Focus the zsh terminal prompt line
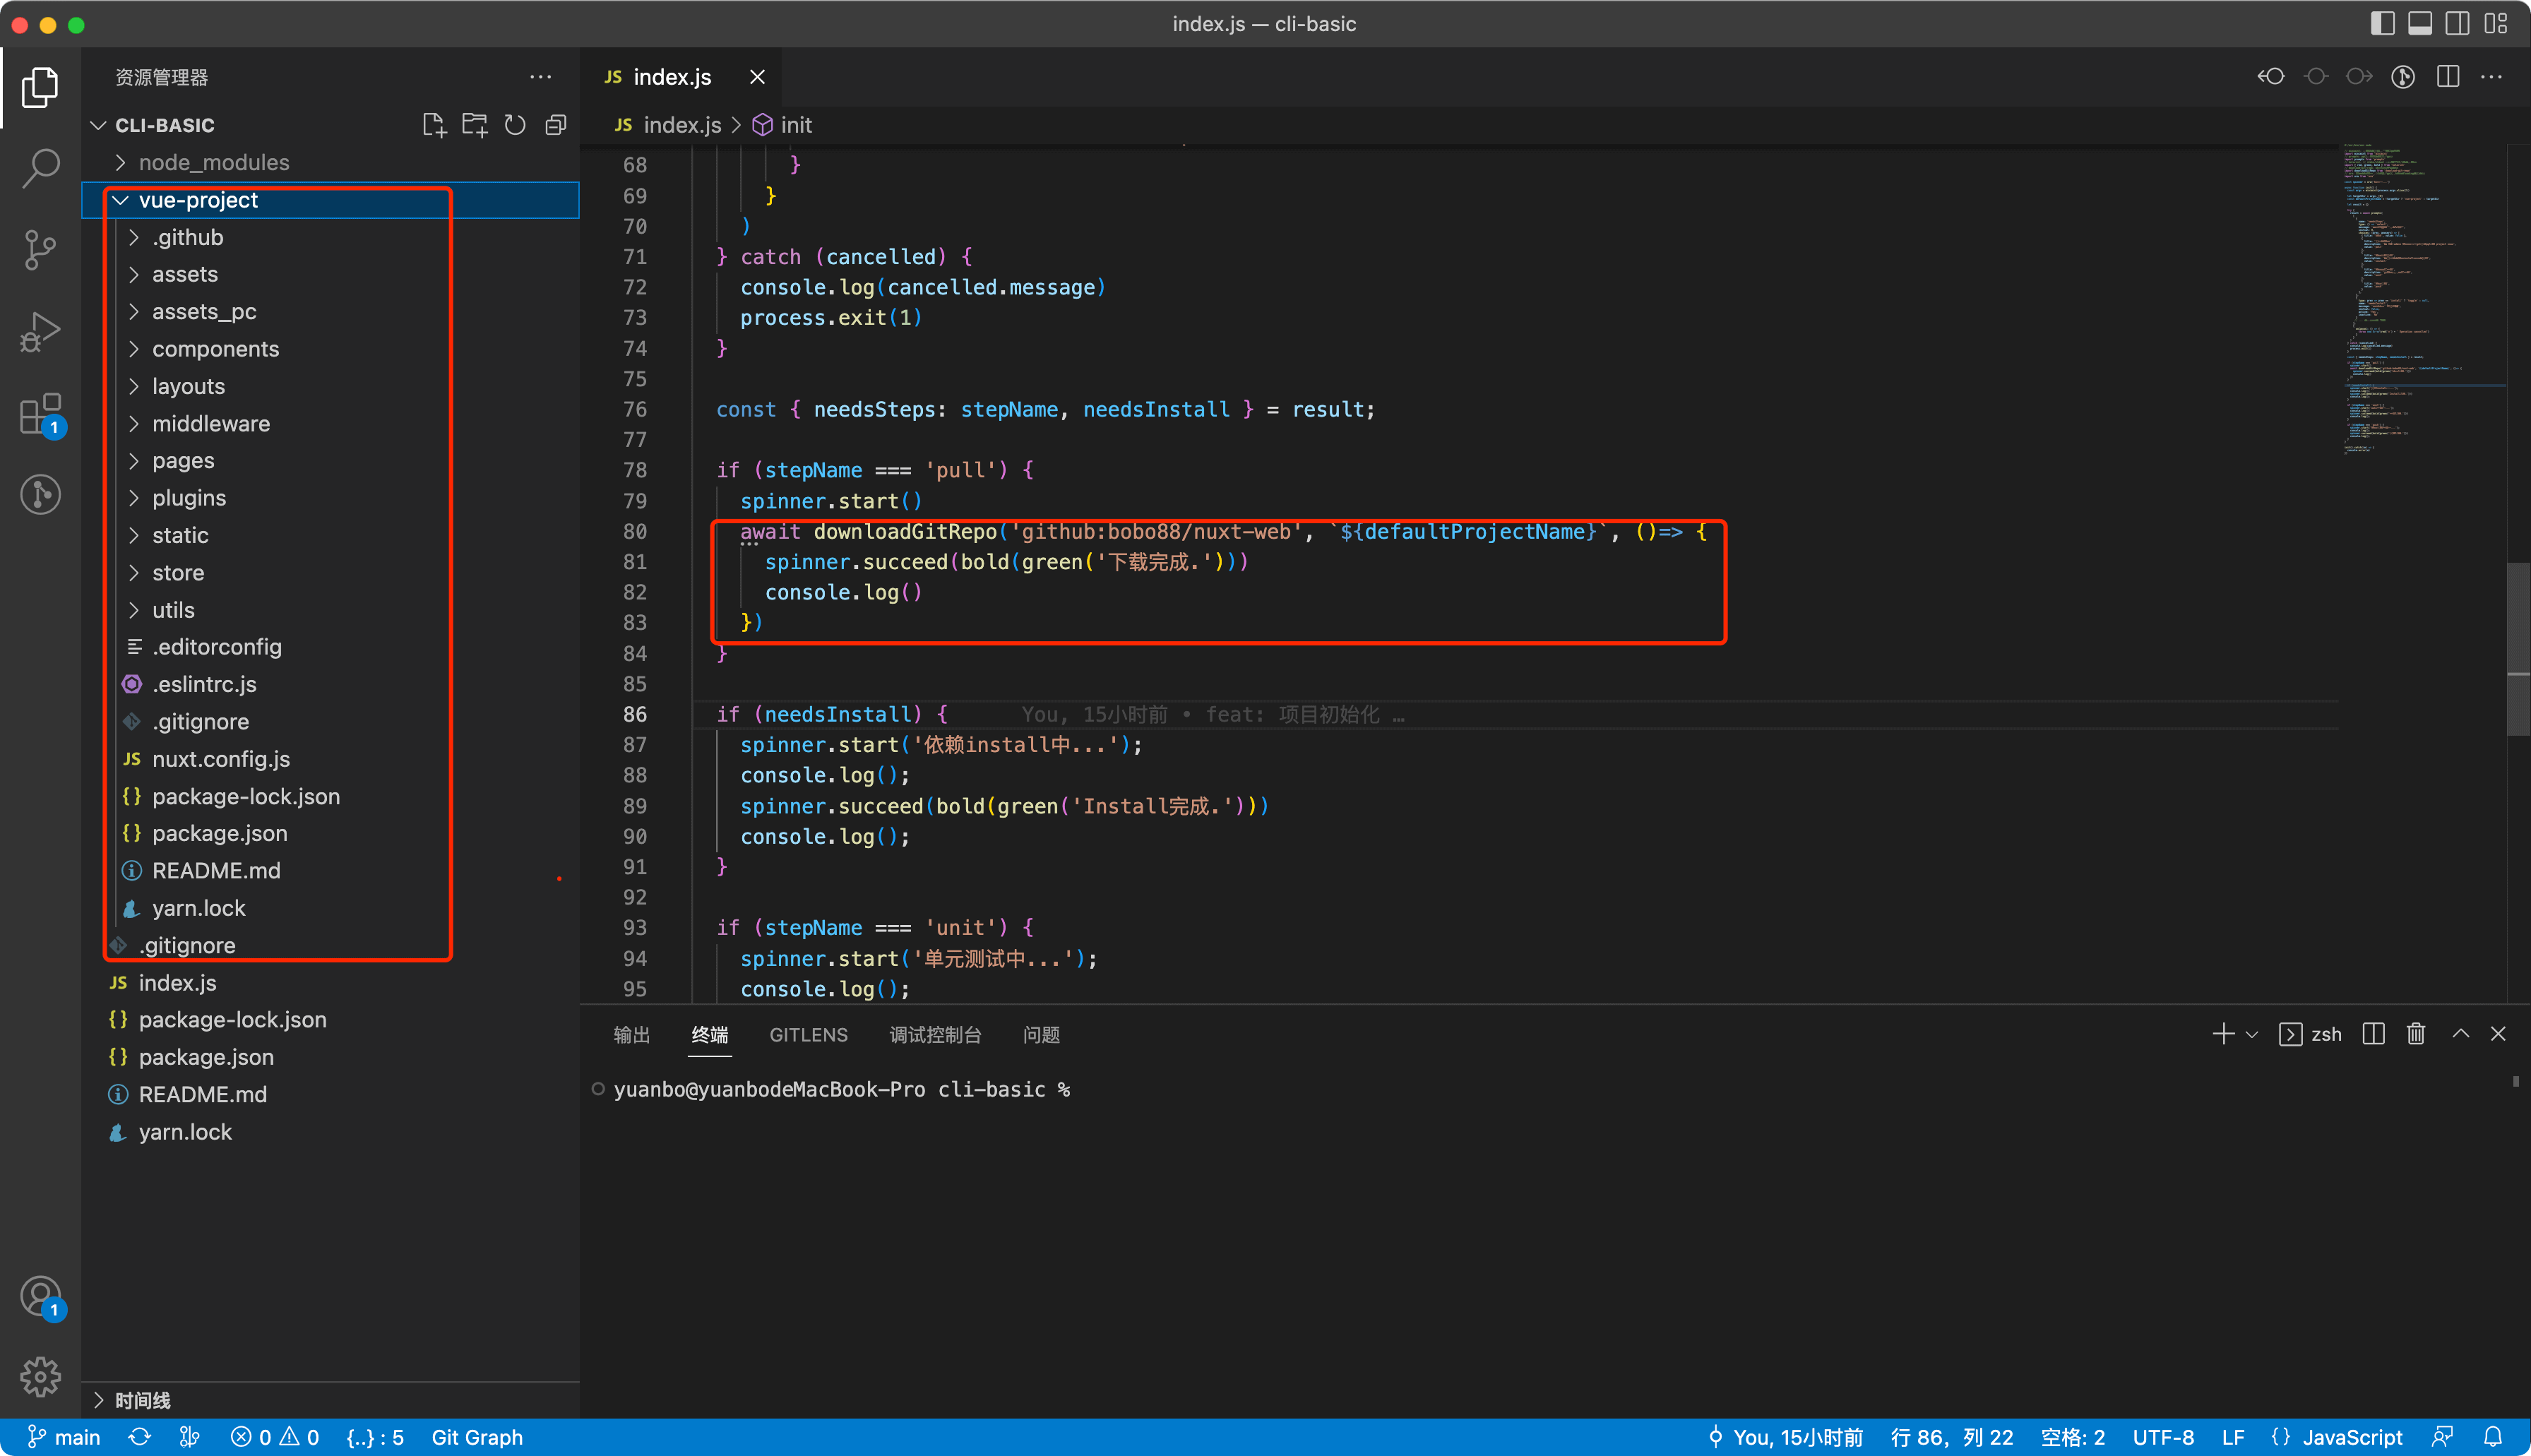2531x1456 pixels. click(x=842, y=1089)
